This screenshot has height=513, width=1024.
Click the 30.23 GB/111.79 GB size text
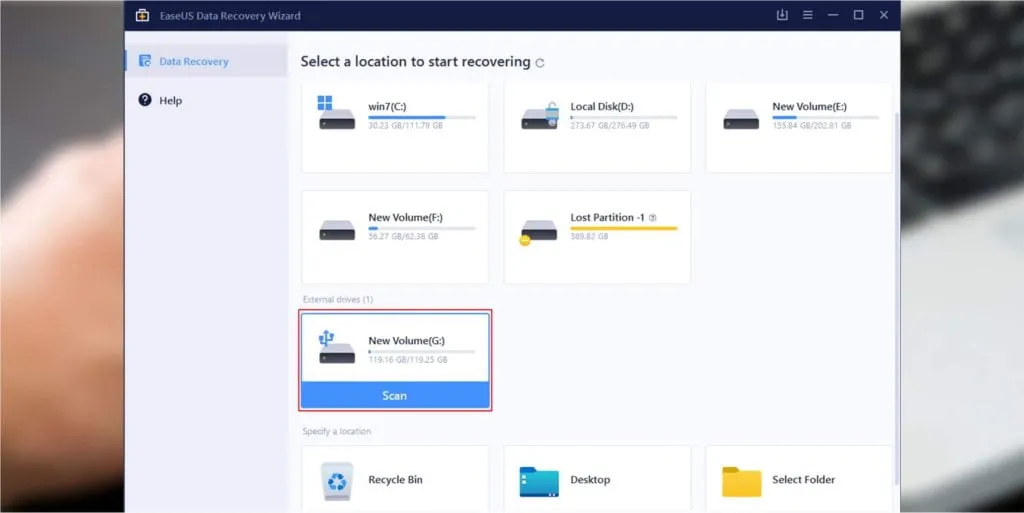405,125
